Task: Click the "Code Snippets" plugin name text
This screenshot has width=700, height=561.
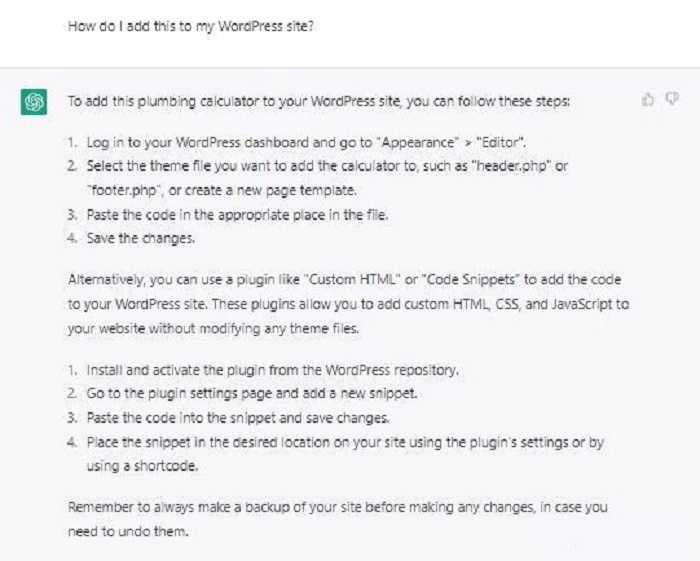Action: (x=471, y=280)
